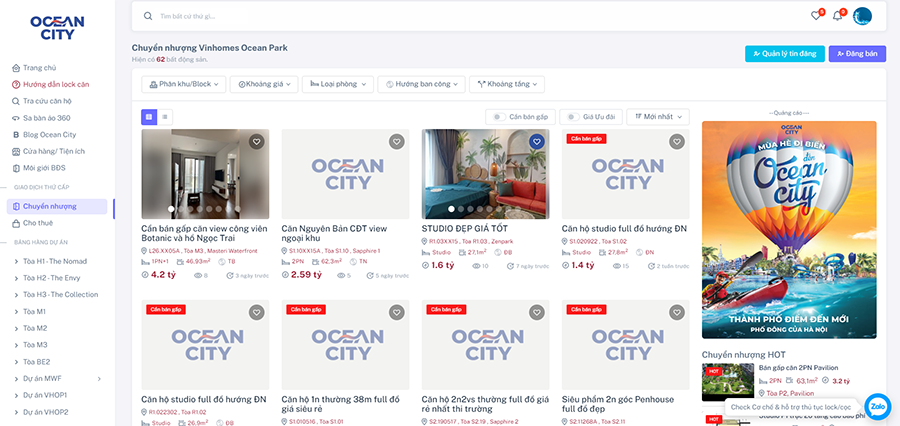Click the user avatar in header
This screenshot has height=426, width=900.
(862, 16)
